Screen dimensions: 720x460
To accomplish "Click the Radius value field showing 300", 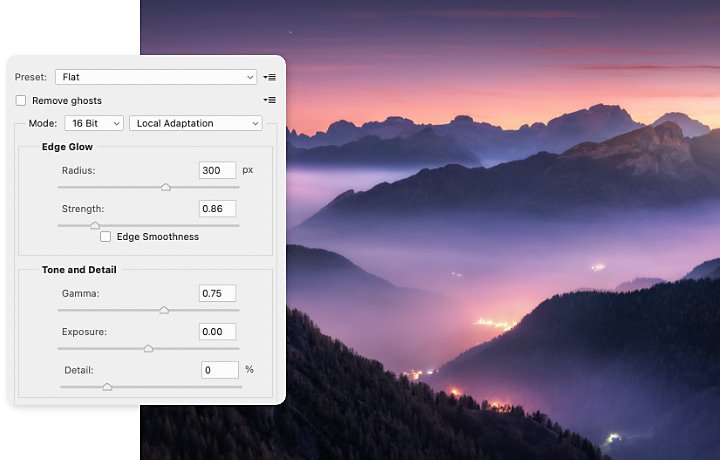I will pyautogui.click(x=217, y=170).
